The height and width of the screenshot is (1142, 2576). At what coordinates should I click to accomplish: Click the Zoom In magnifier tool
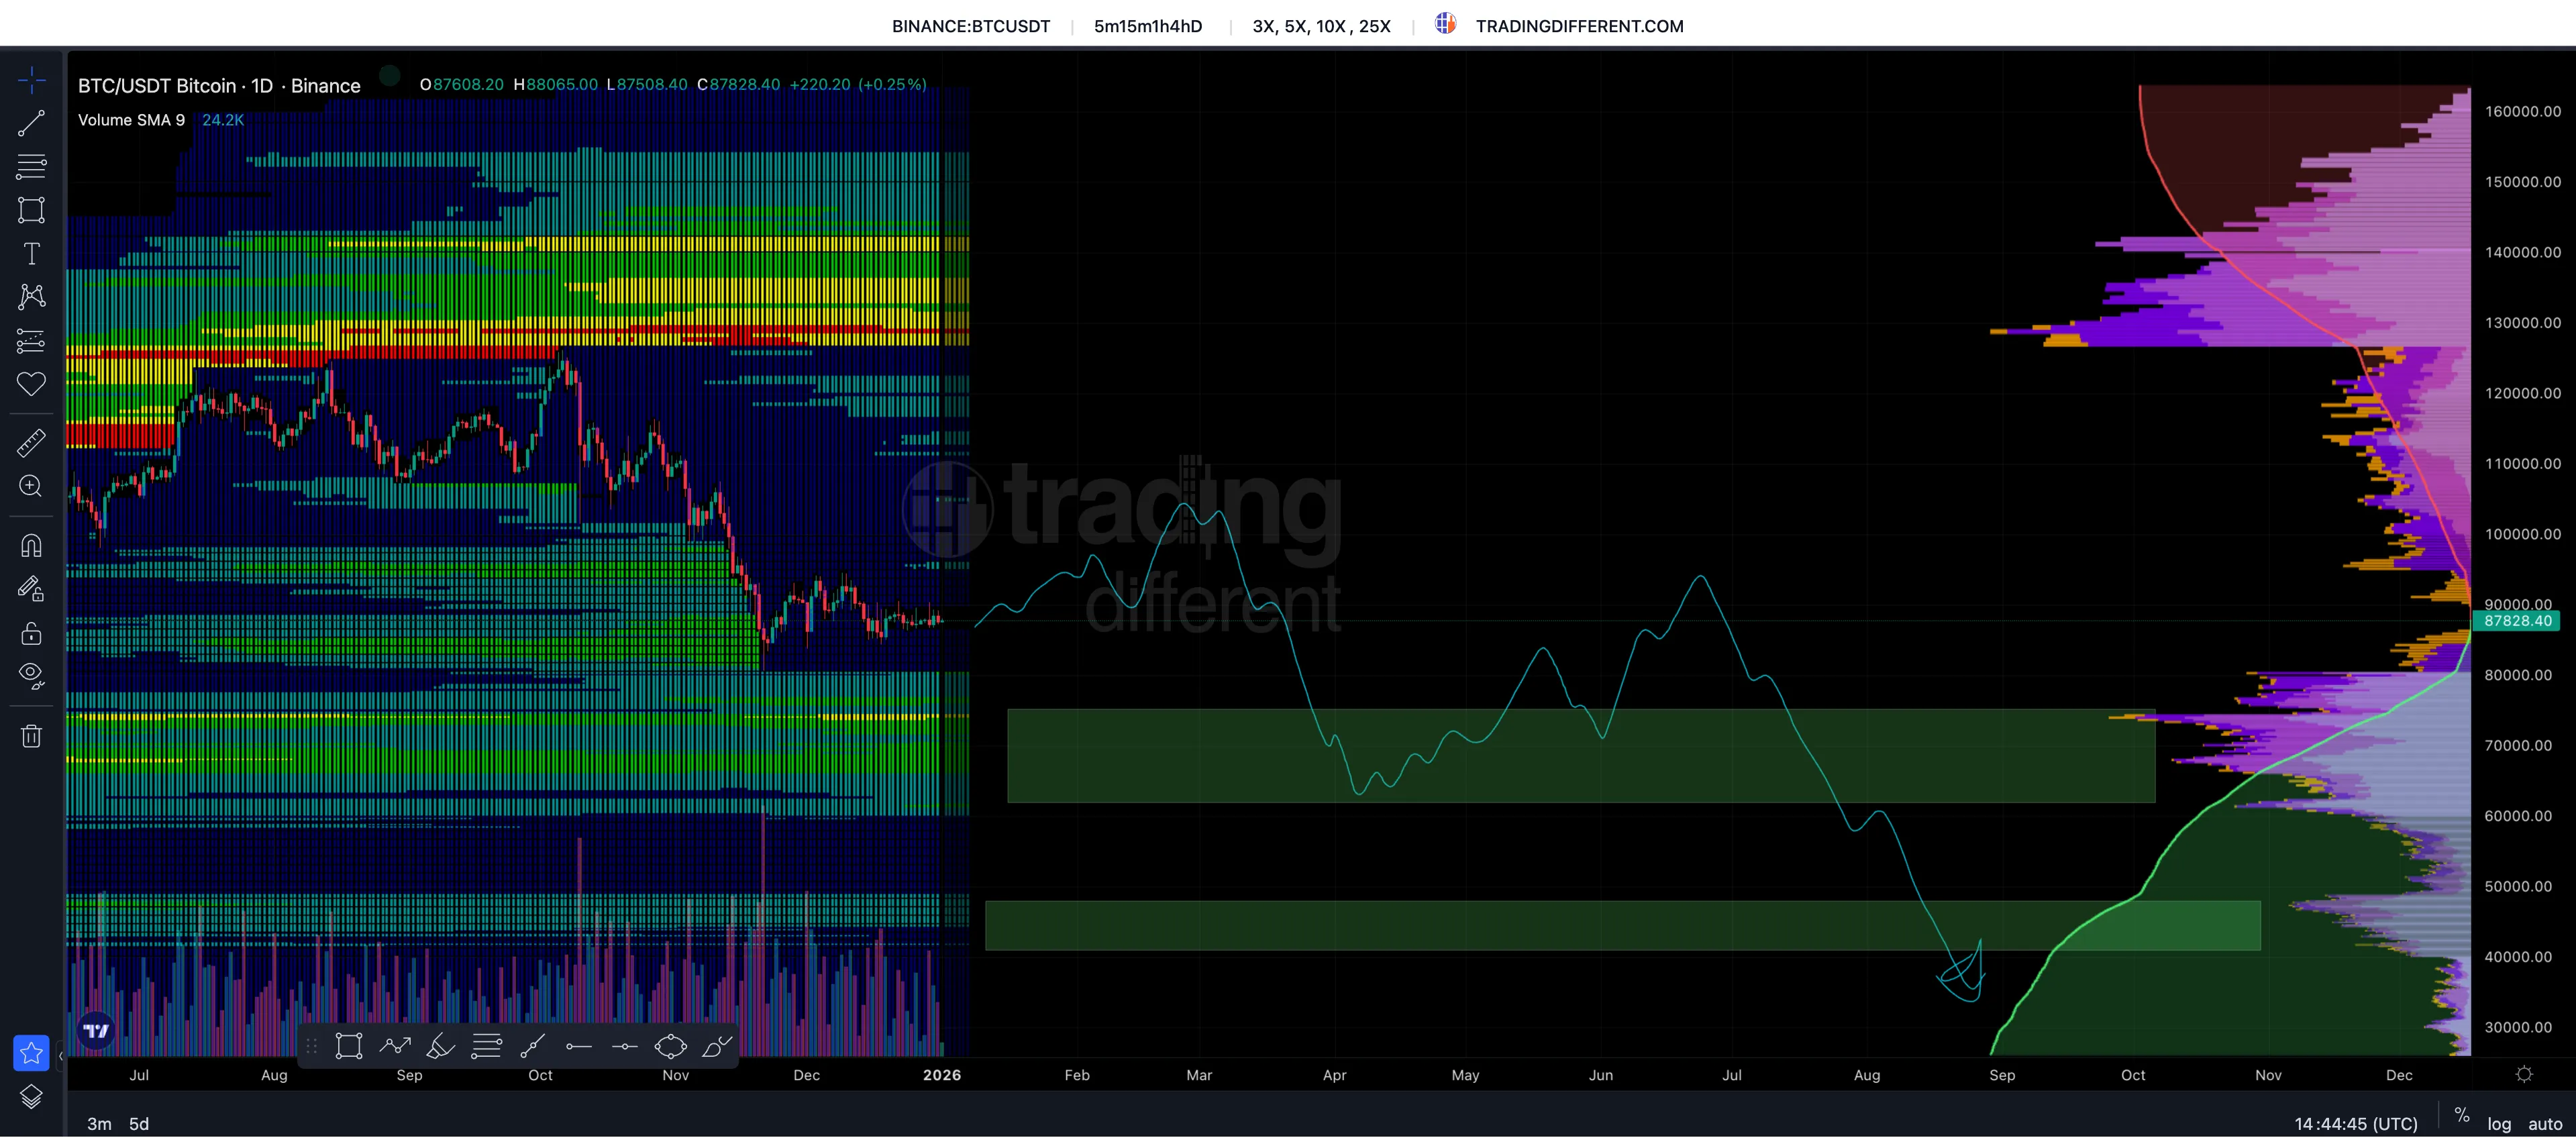point(31,486)
